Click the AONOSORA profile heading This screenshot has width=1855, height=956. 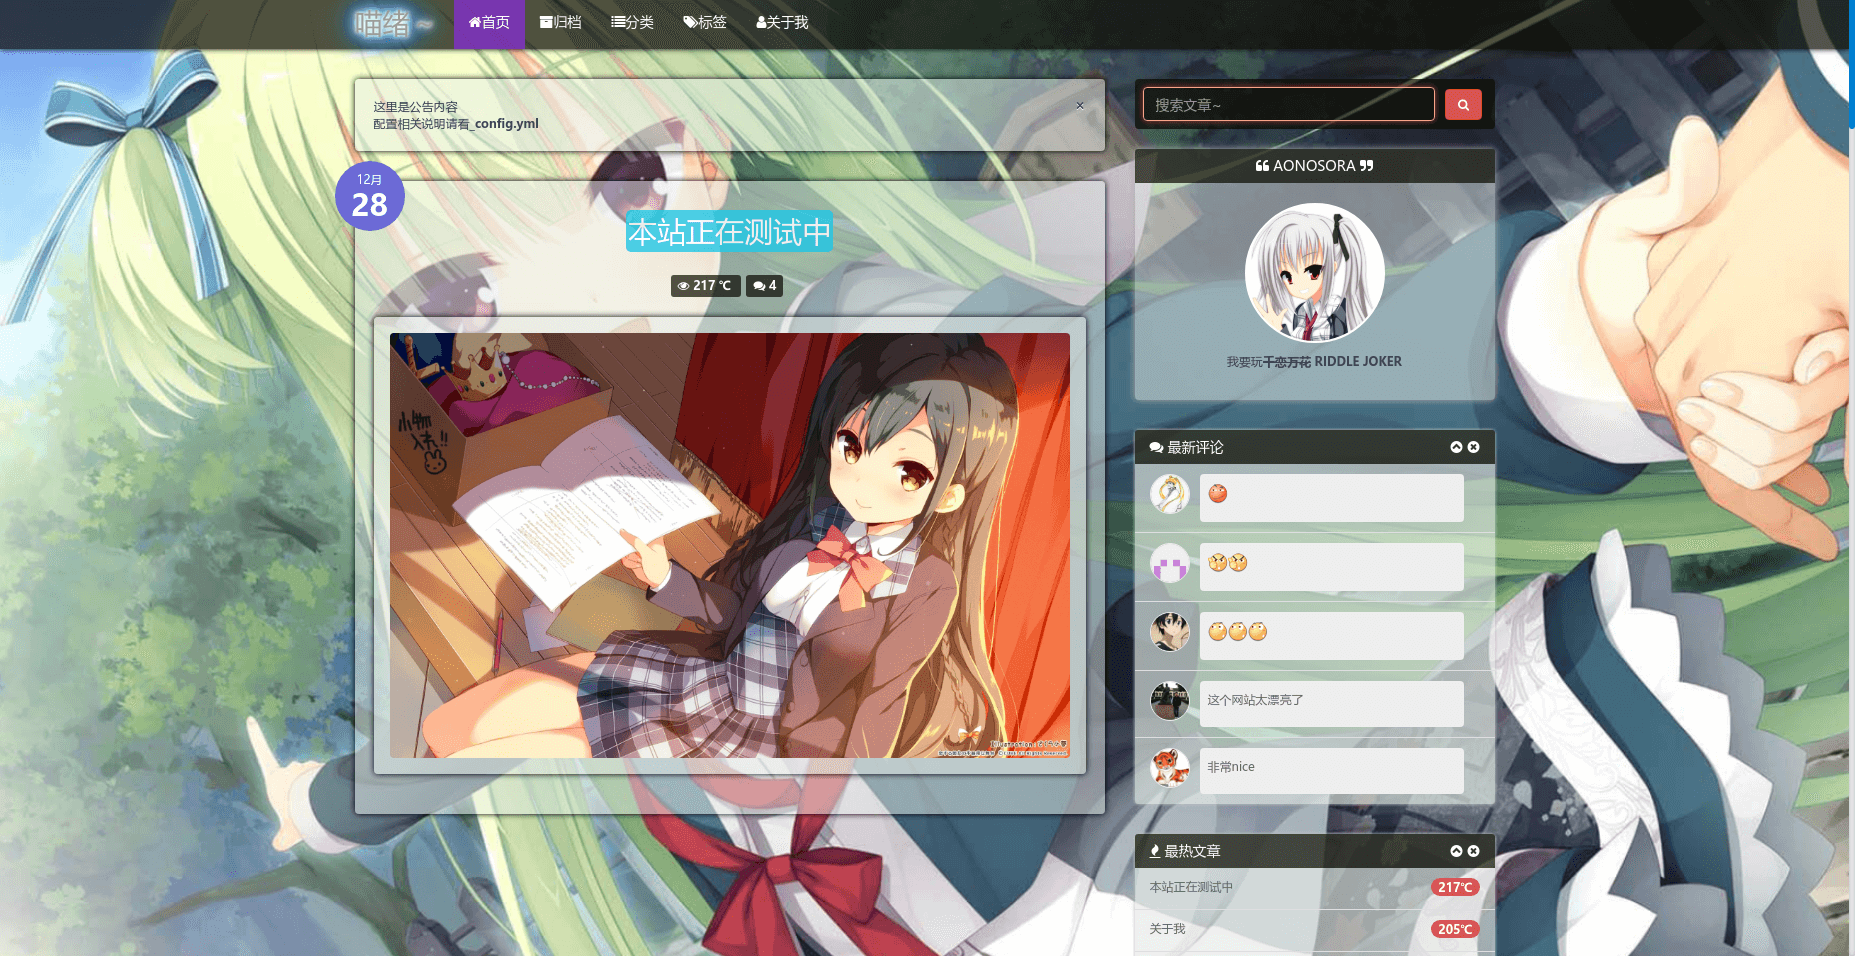click(1314, 166)
